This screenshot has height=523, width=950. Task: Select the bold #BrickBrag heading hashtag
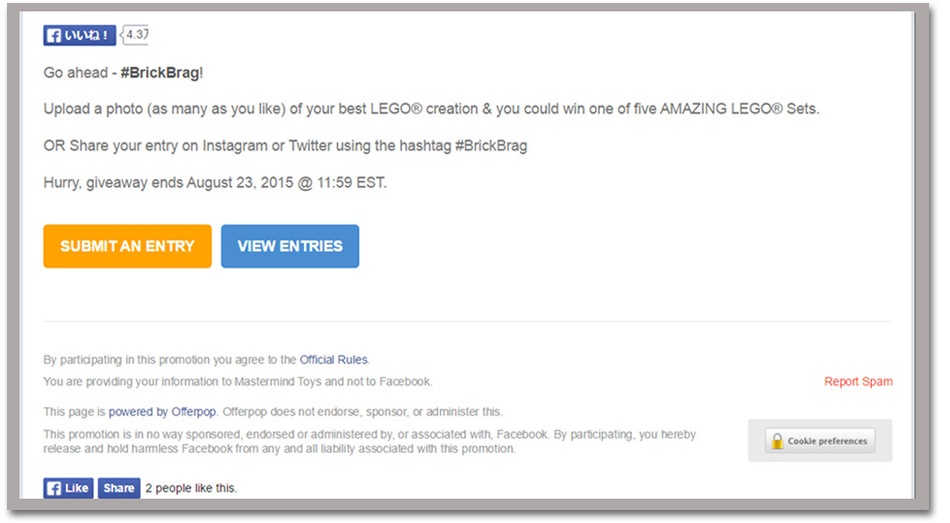pyautogui.click(x=160, y=73)
